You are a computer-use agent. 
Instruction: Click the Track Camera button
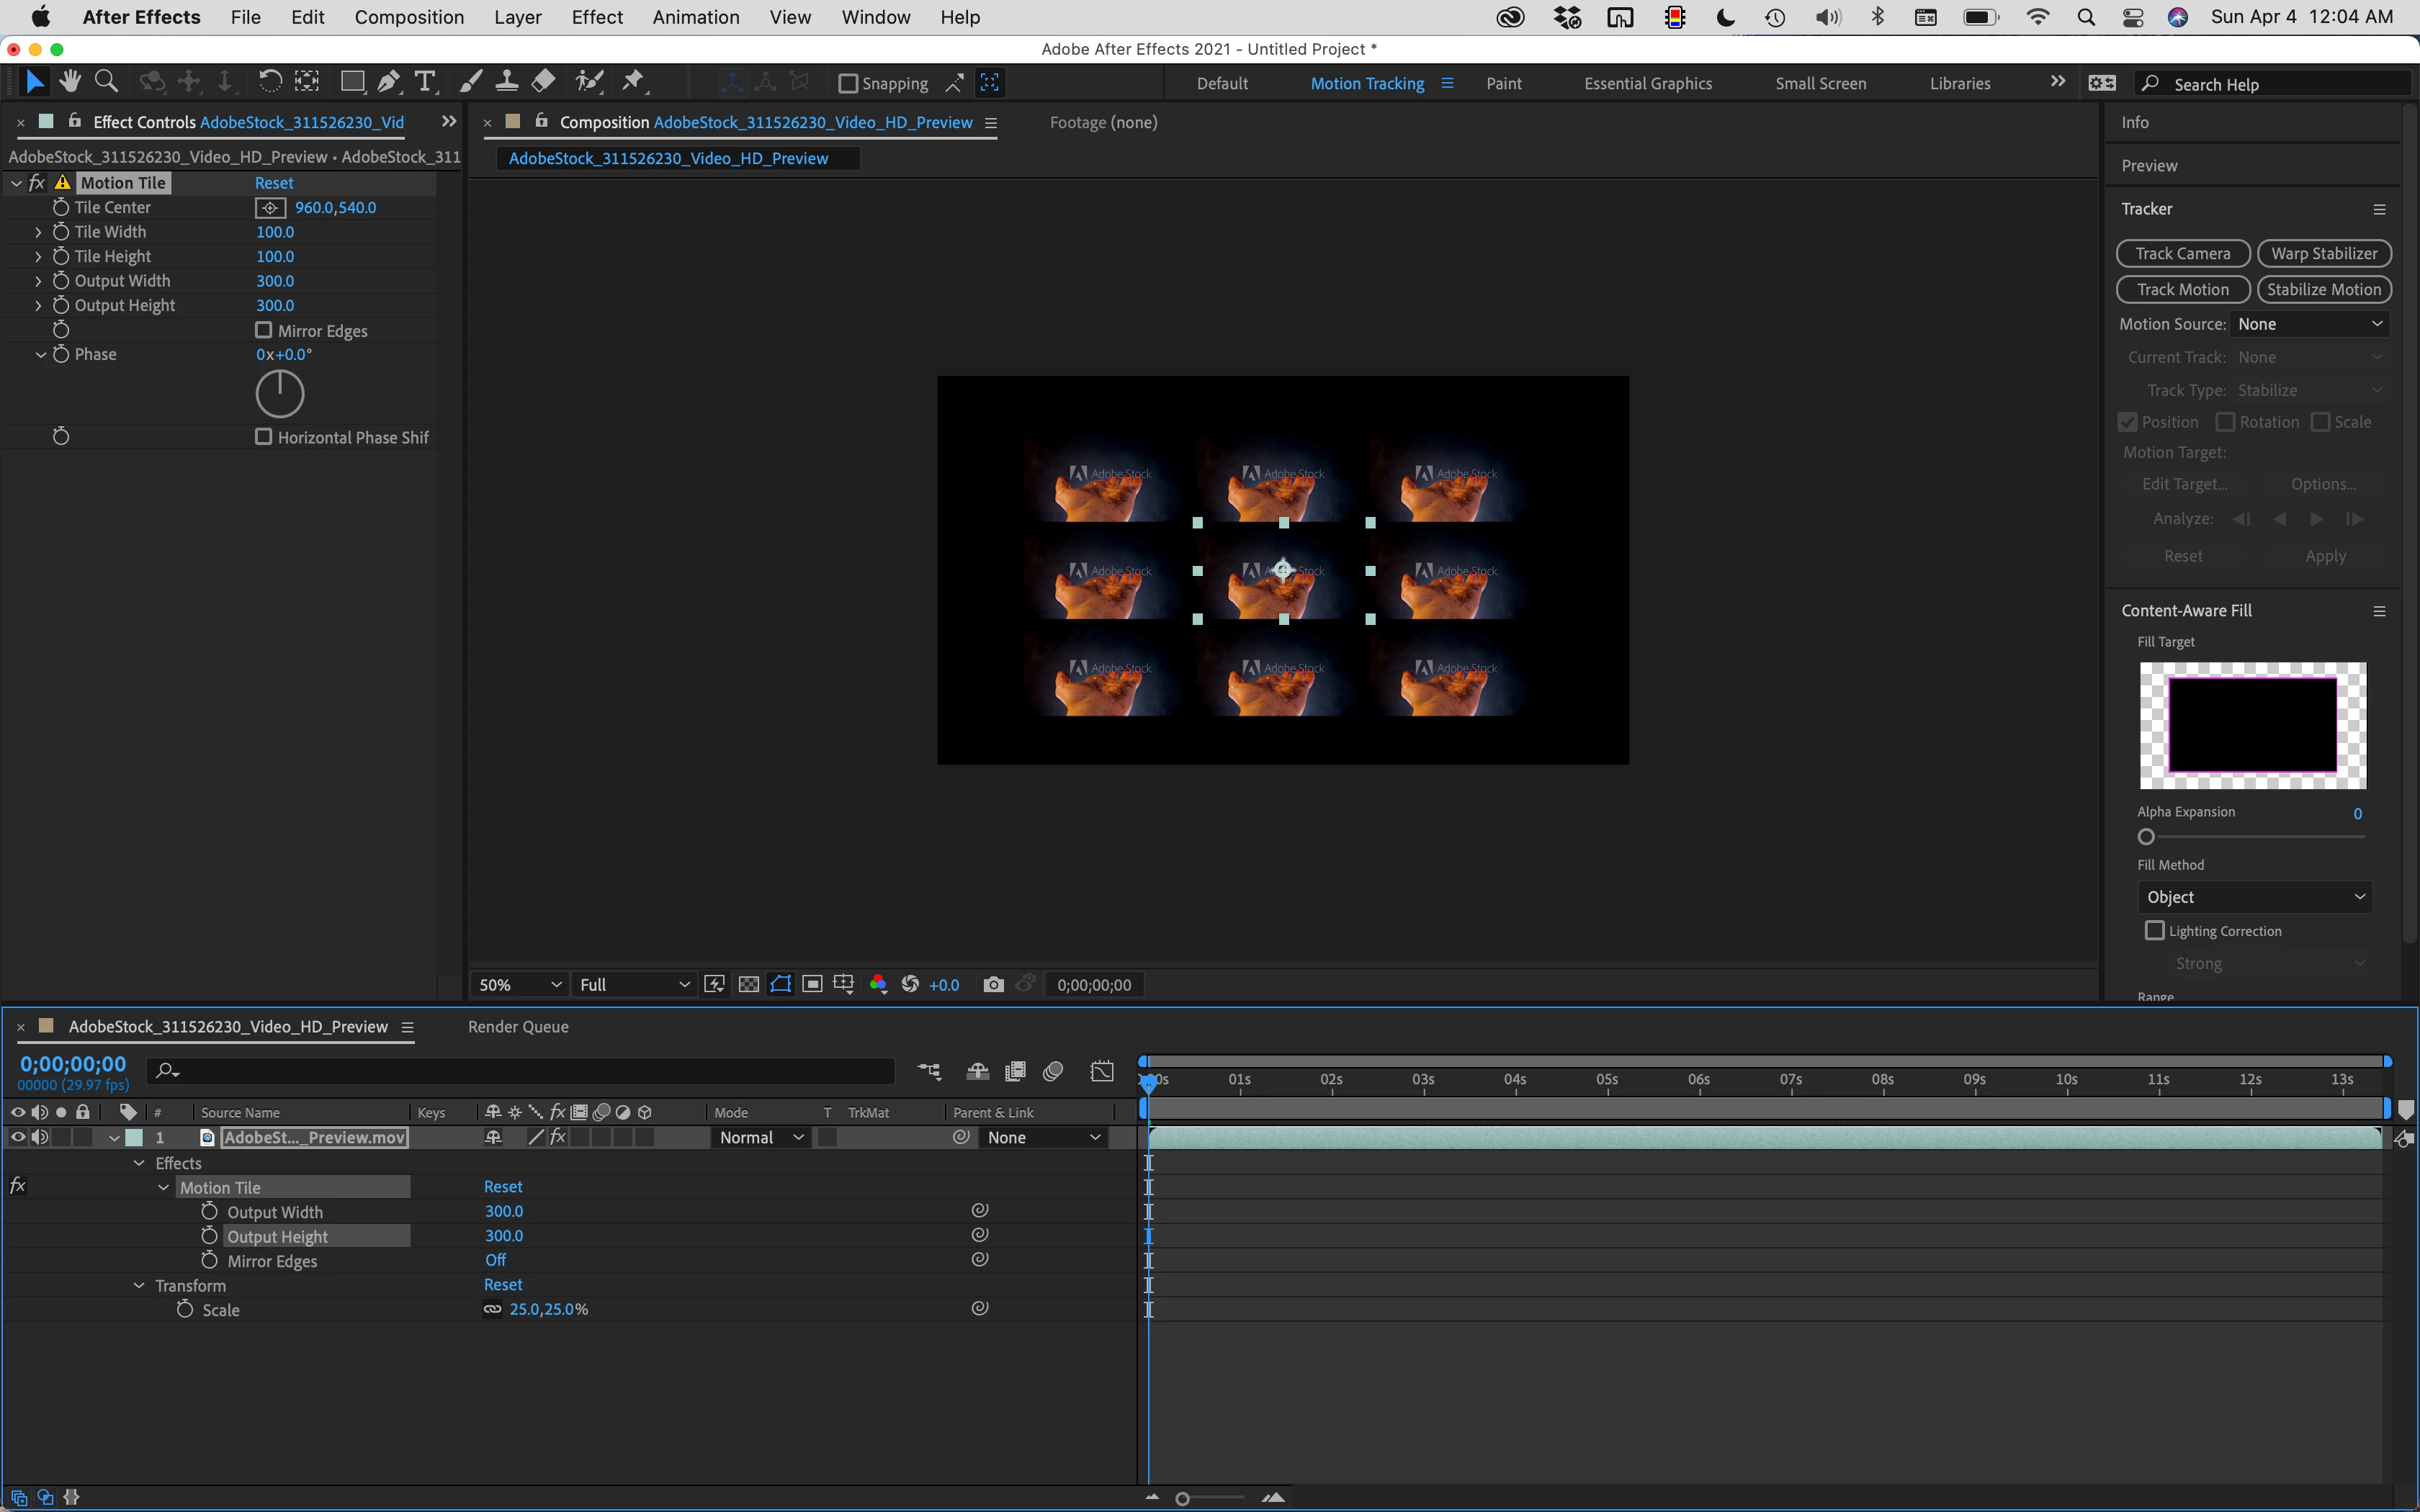pos(2182,254)
